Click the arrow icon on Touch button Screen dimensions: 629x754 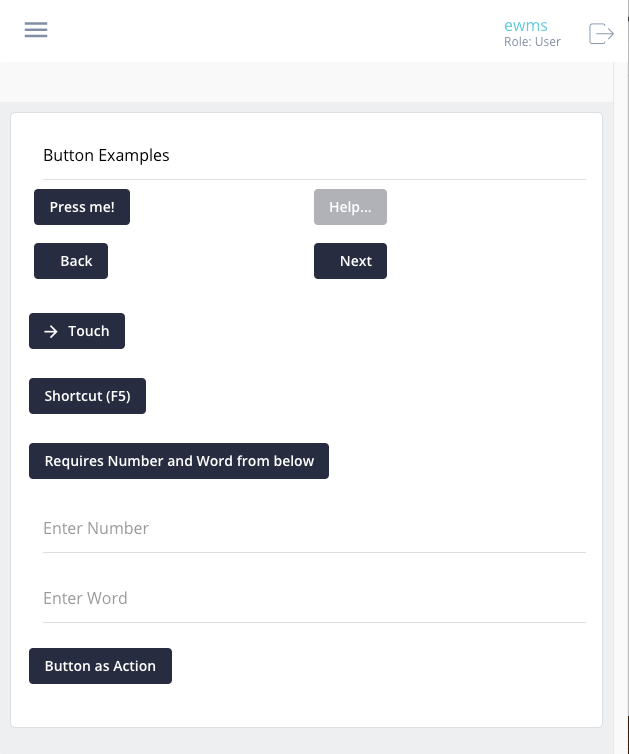[51, 331]
